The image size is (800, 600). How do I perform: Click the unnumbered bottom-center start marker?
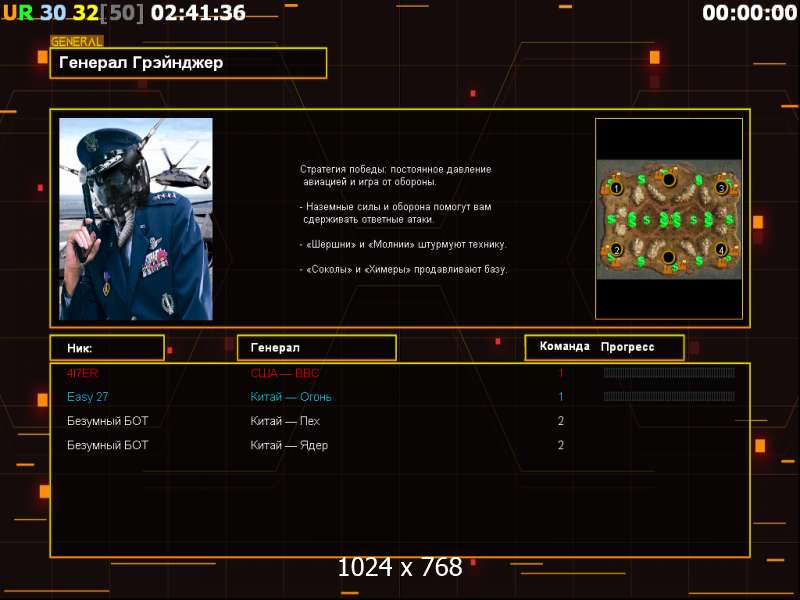pos(668,258)
